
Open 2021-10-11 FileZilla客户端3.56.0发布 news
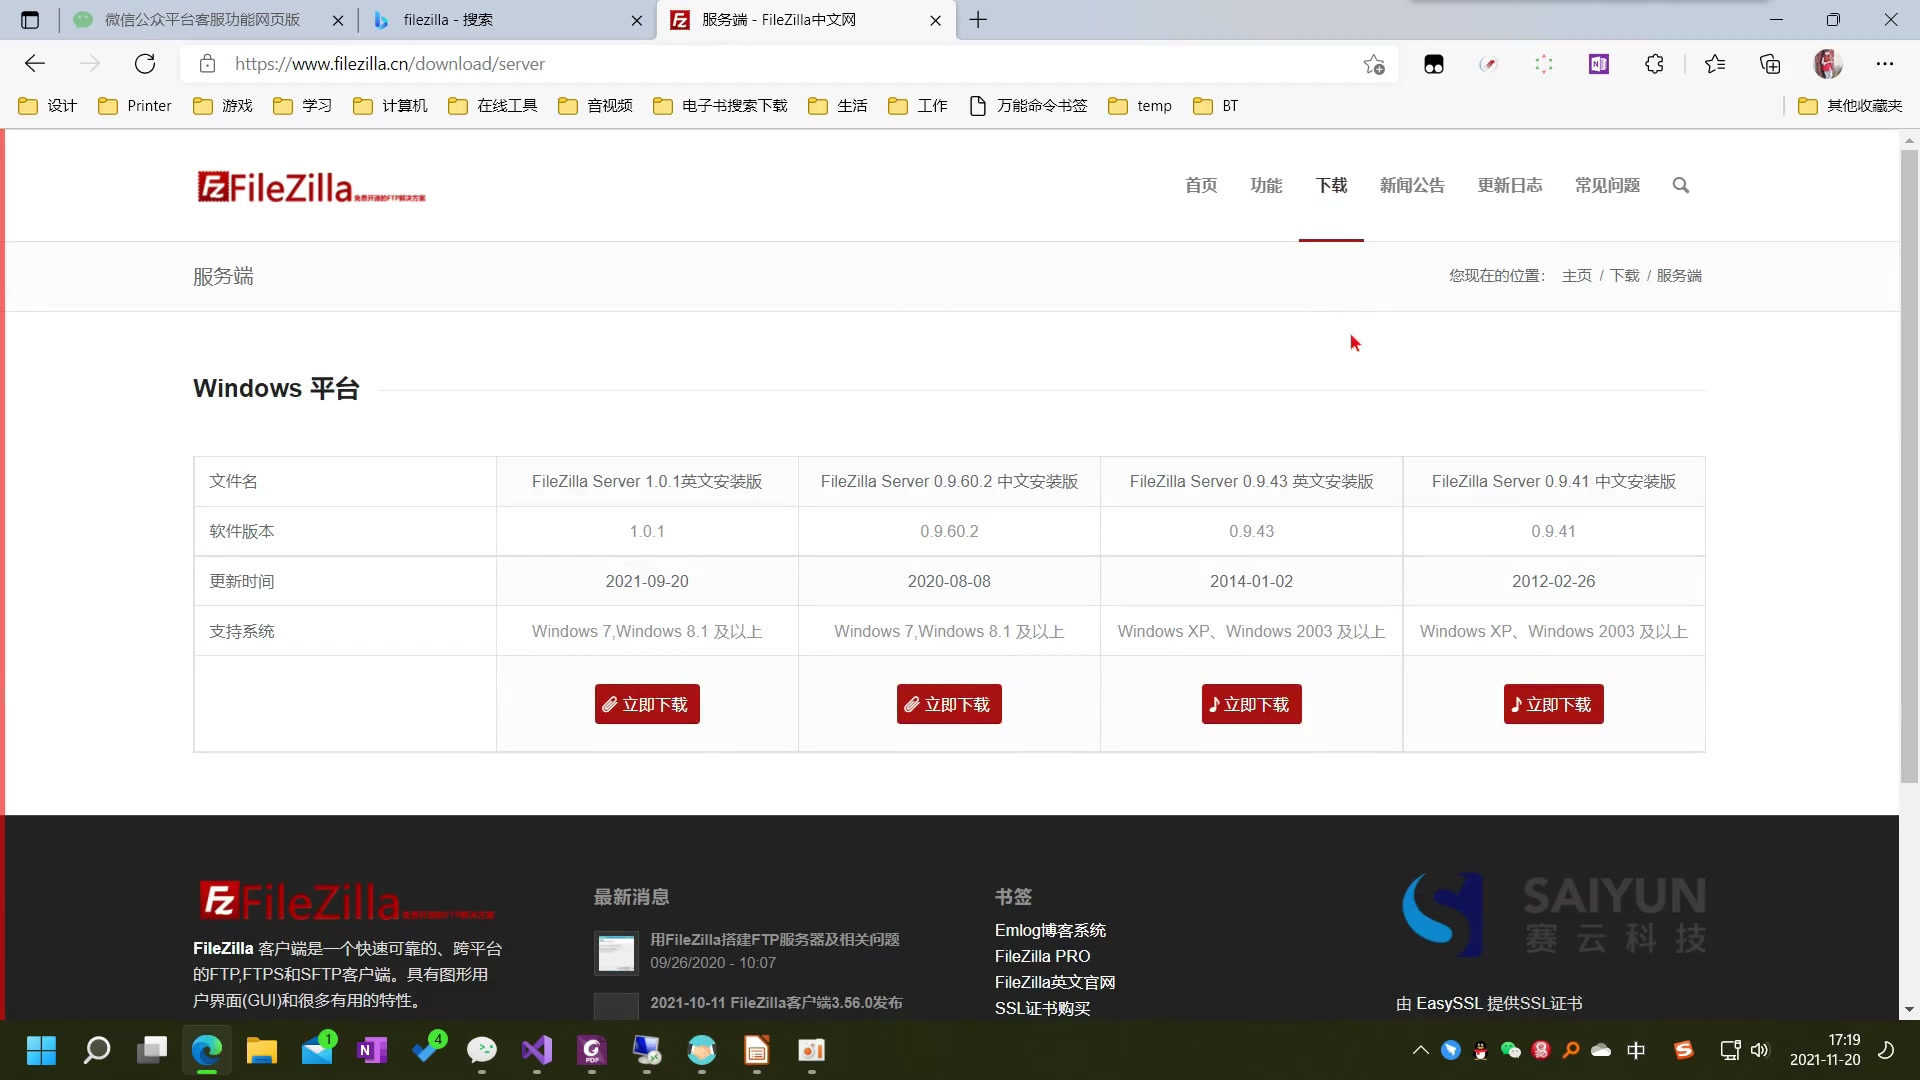point(776,1002)
